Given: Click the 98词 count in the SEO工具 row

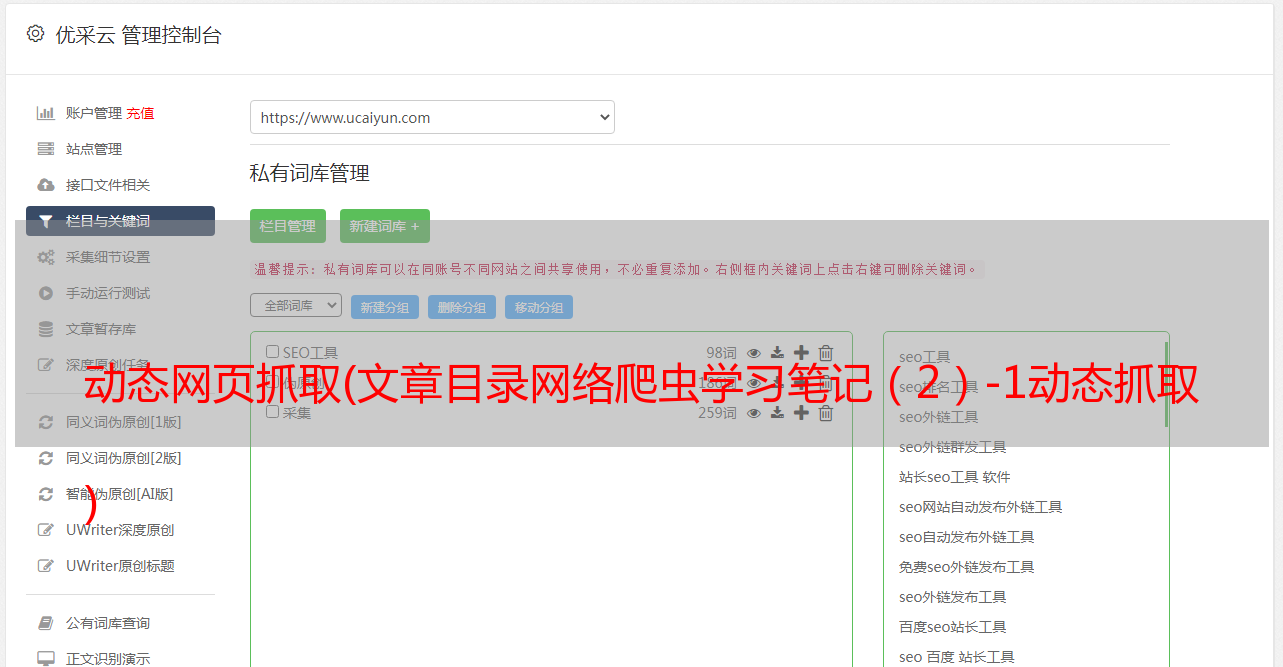Looking at the screenshot, I should 721,353.
